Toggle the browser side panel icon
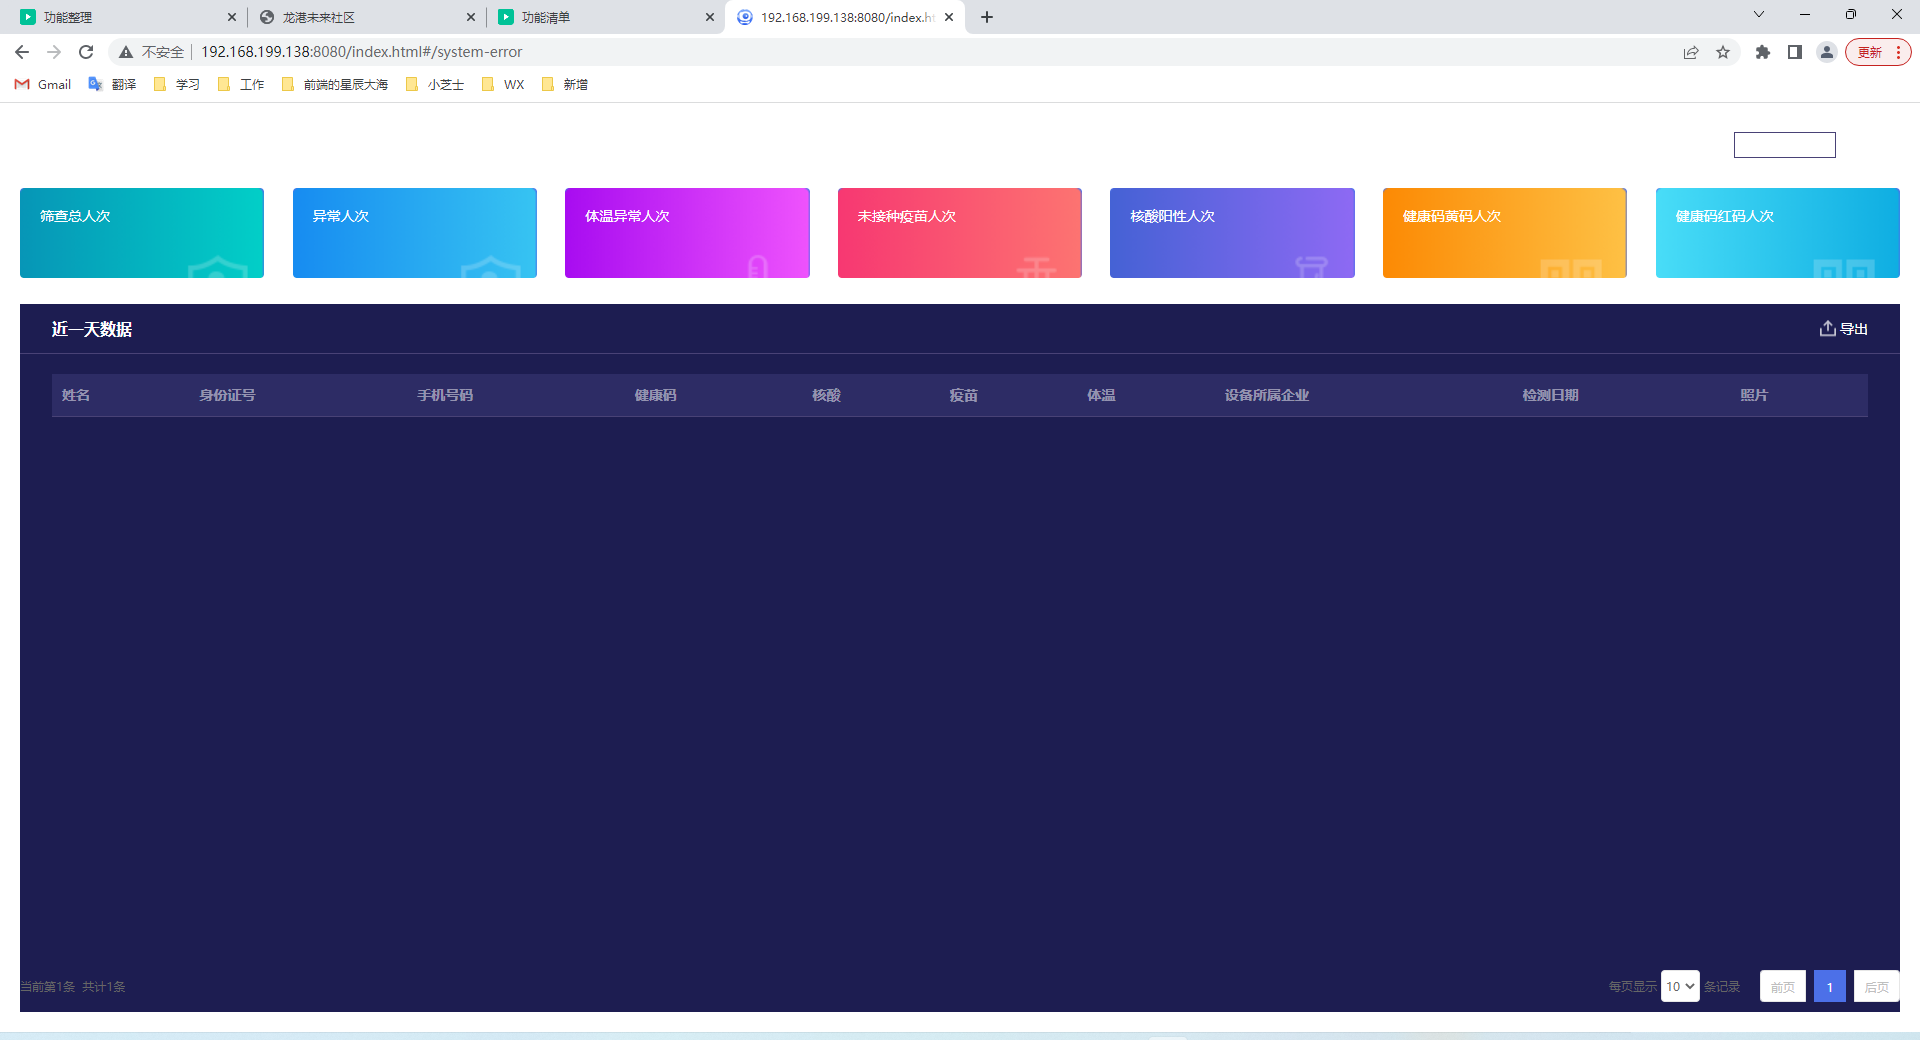The width and height of the screenshot is (1920, 1040). 1795,52
